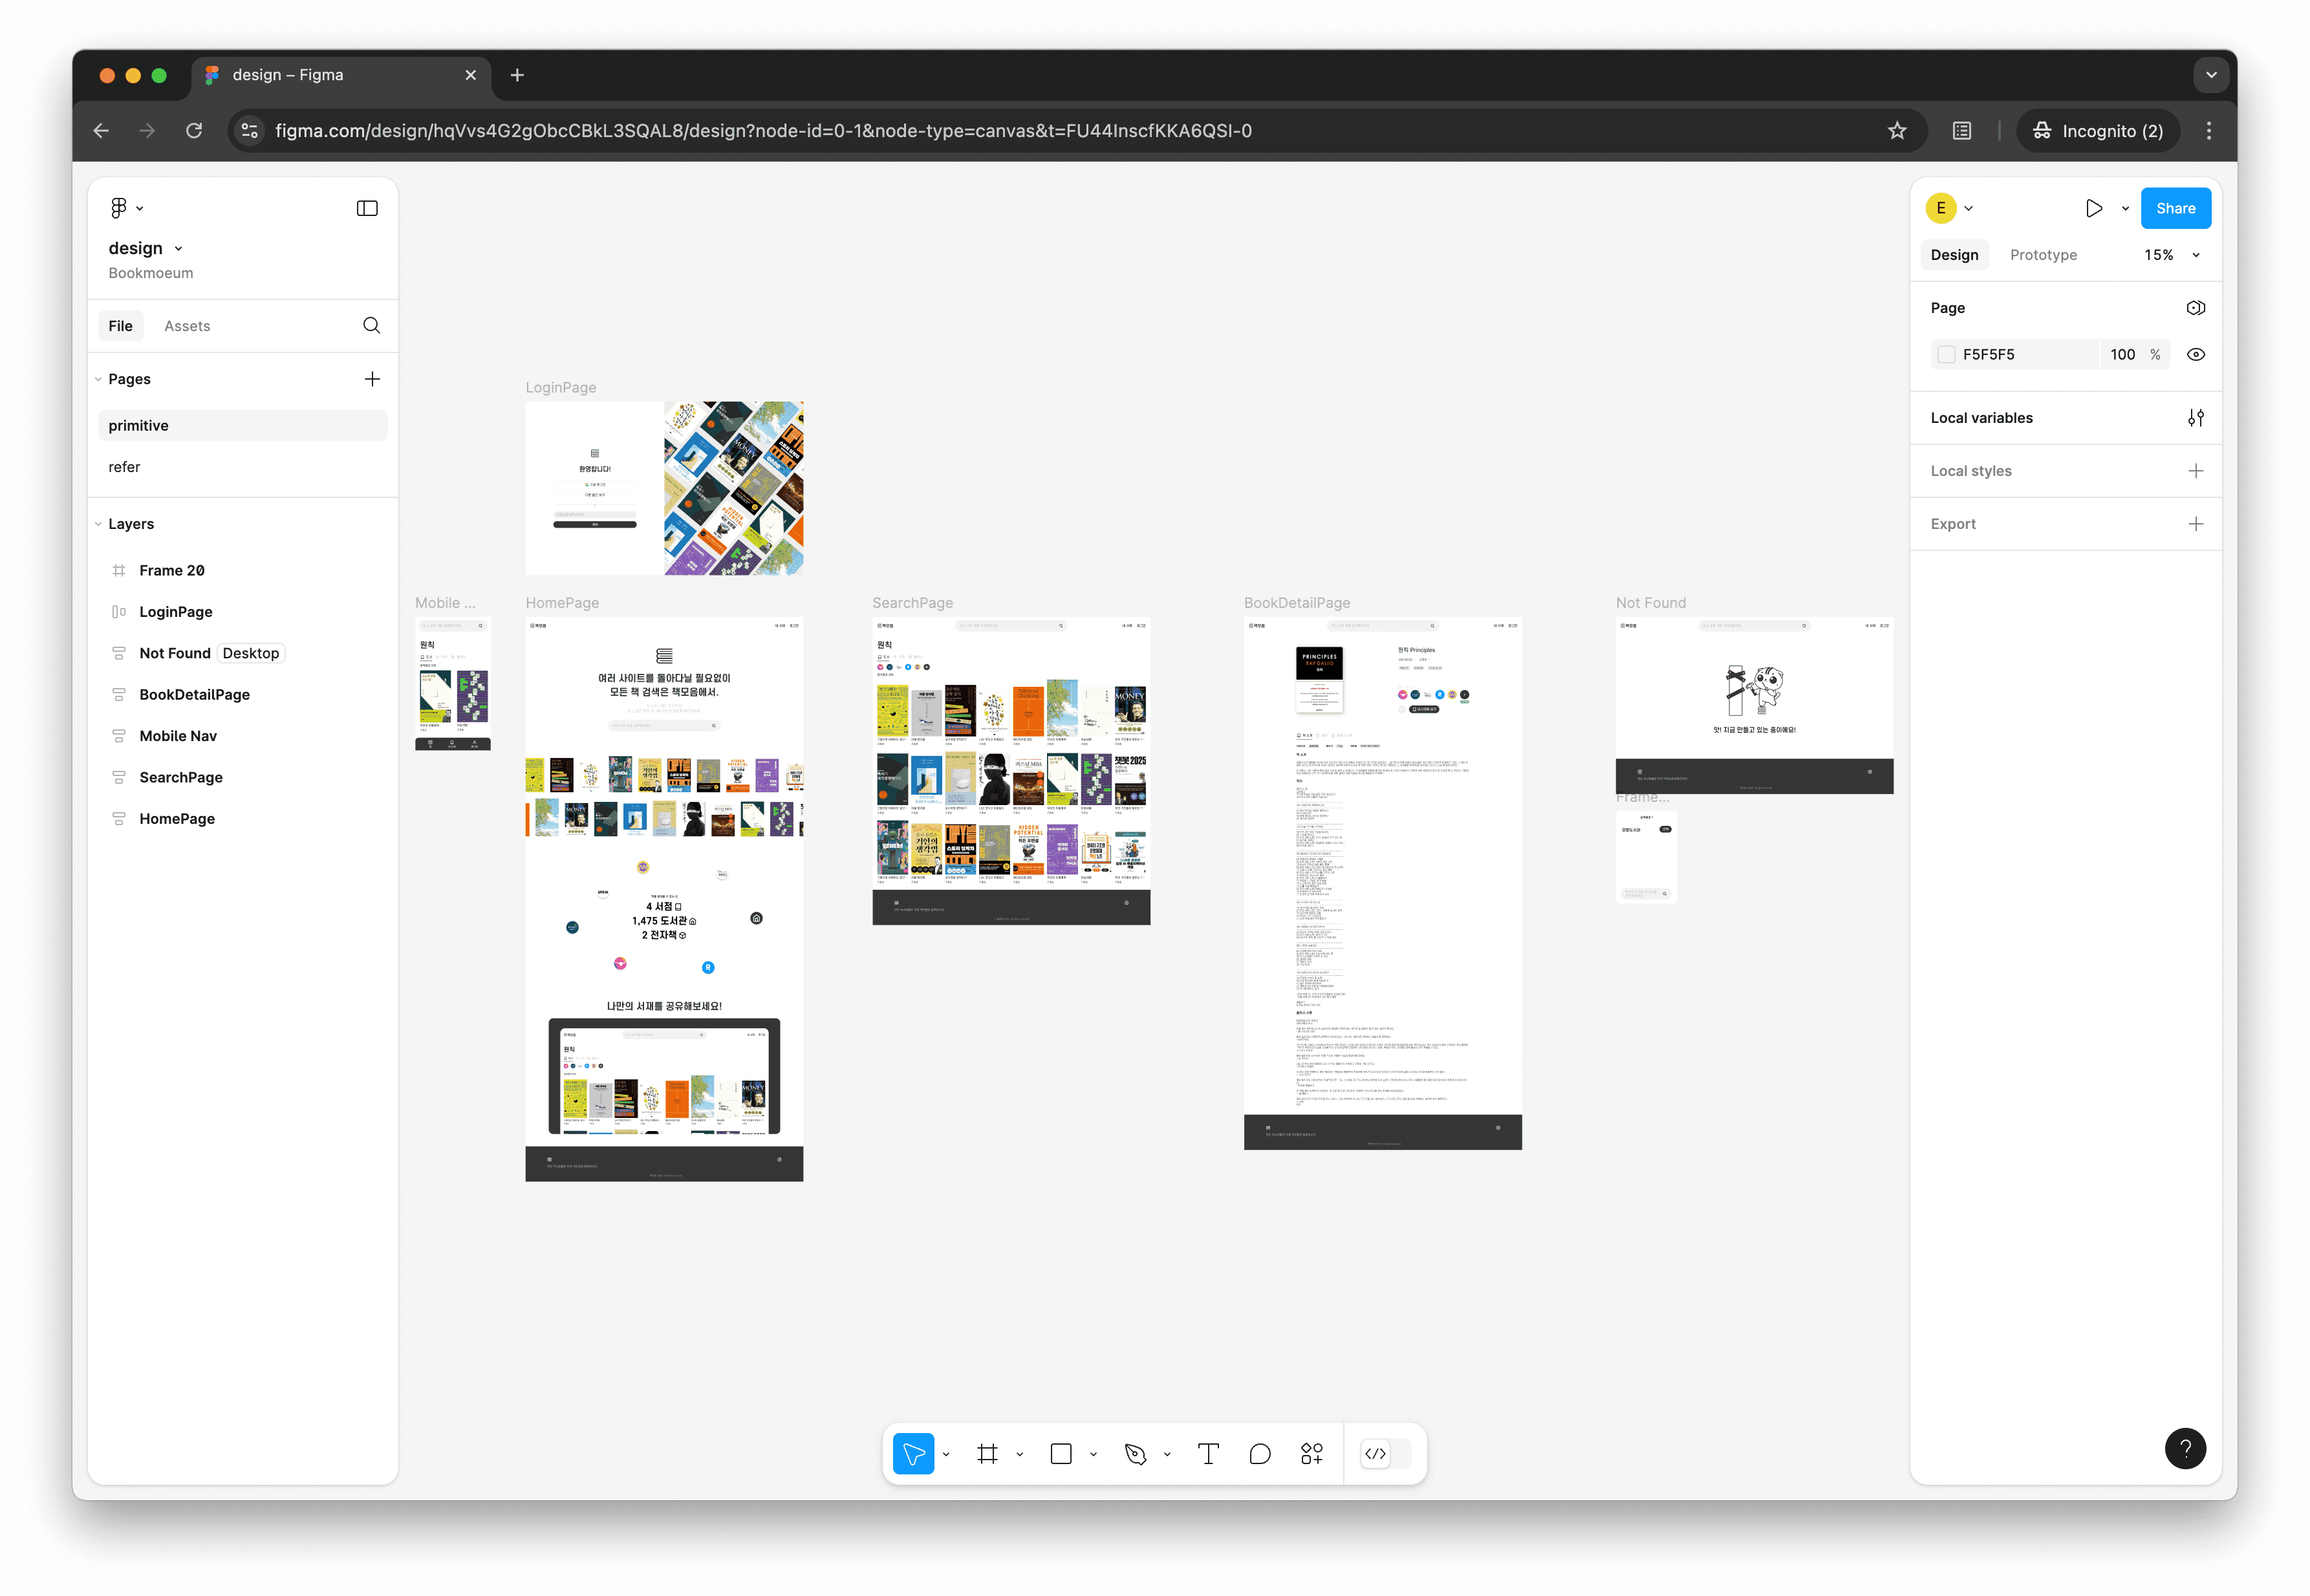The width and height of the screenshot is (2310, 1596).
Task: Toggle the sidebar collapse panel icon
Action: pos(367,208)
